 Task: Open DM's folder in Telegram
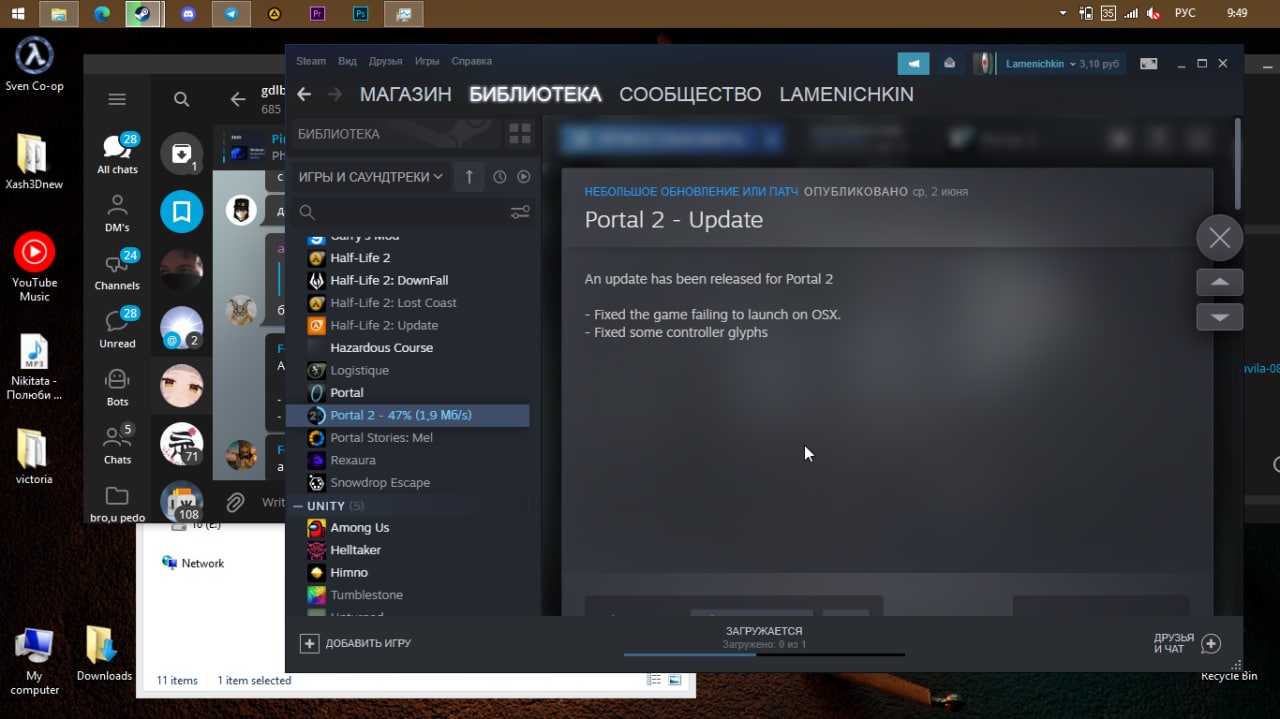pos(117,212)
